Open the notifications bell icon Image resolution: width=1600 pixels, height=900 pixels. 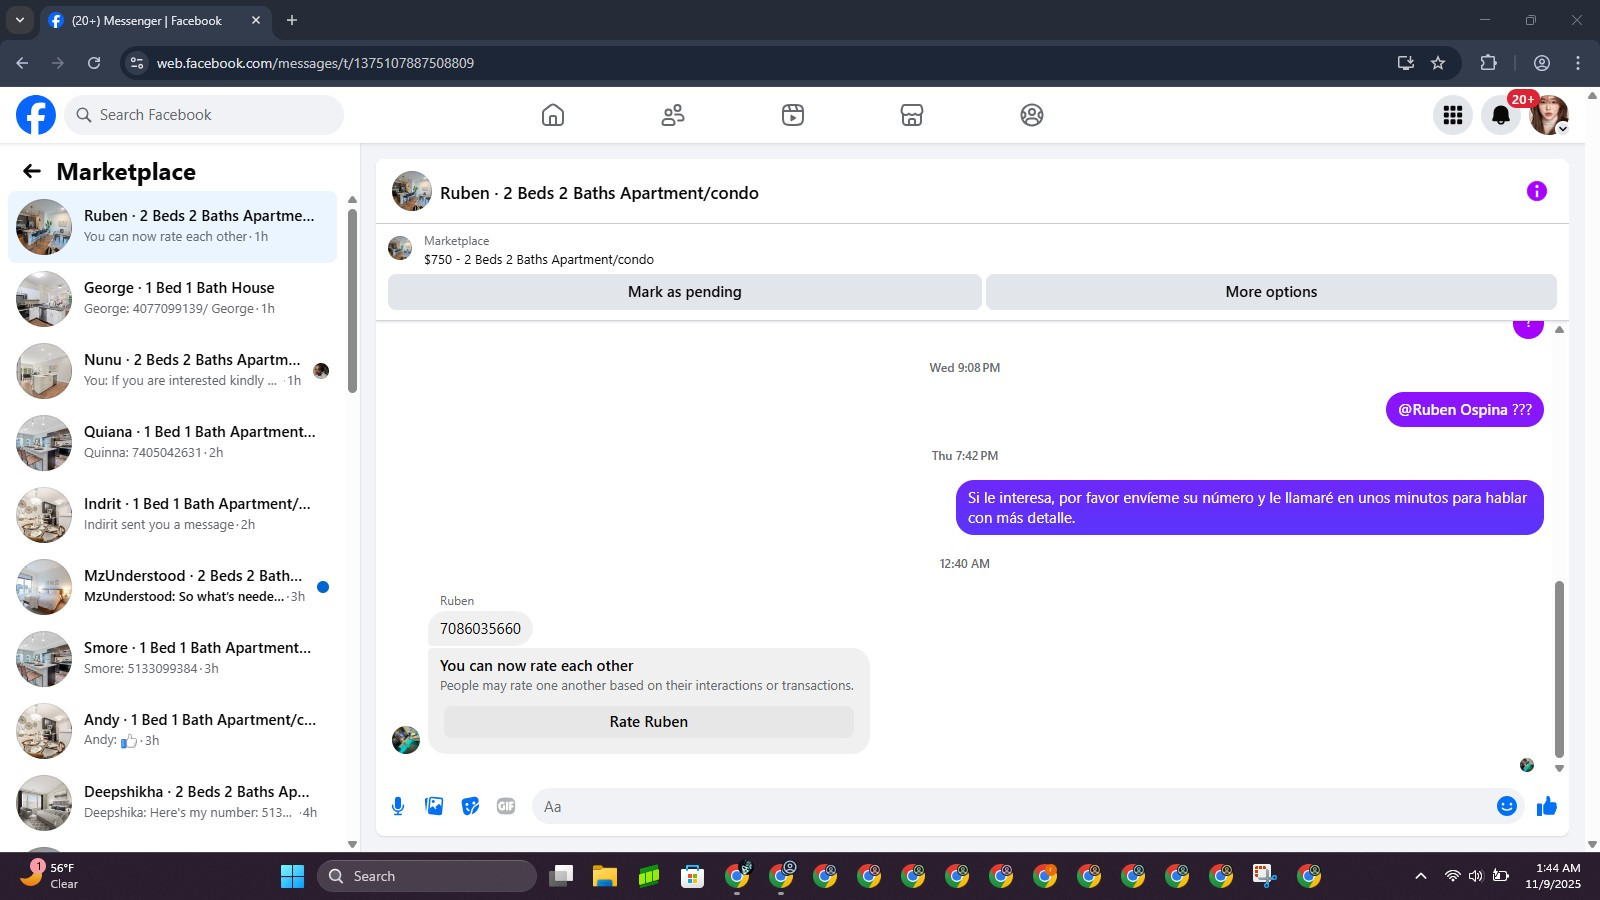click(1501, 115)
